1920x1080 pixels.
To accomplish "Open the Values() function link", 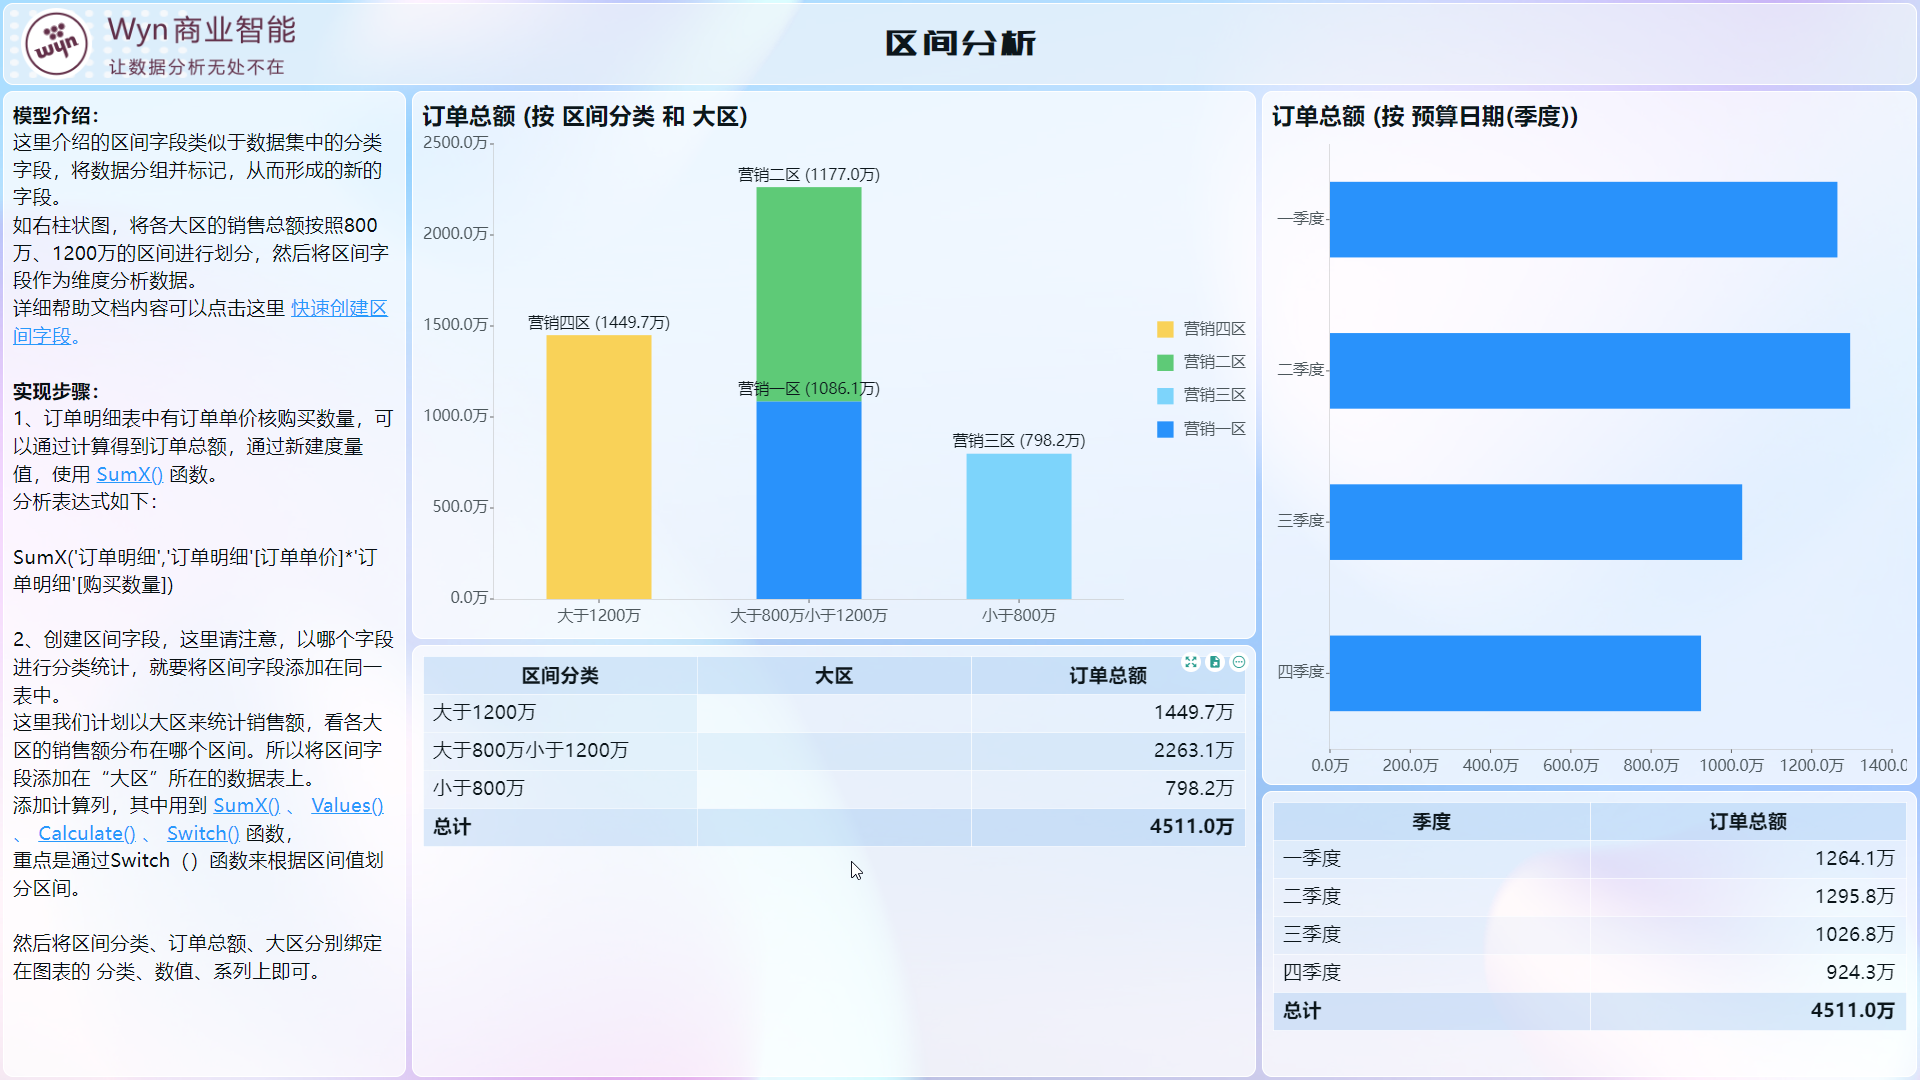I will [x=347, y=805].
